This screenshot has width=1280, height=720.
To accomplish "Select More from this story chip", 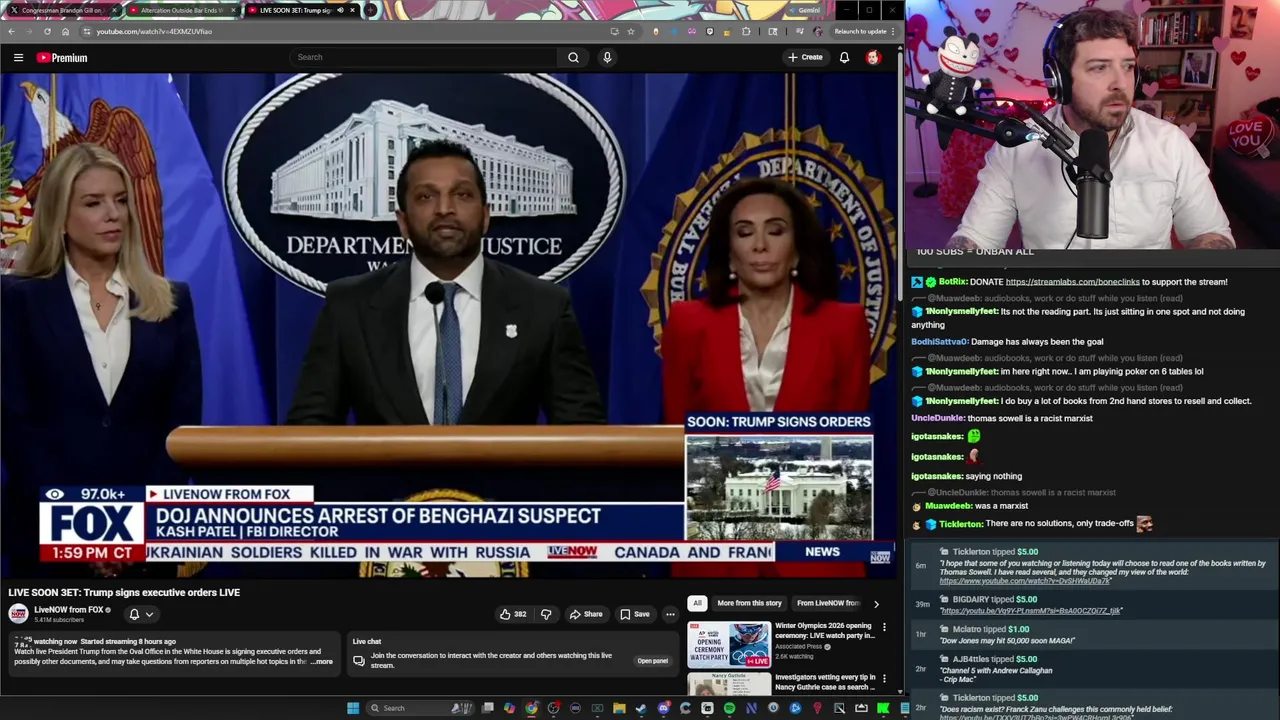I will click(x=749, y=603).
